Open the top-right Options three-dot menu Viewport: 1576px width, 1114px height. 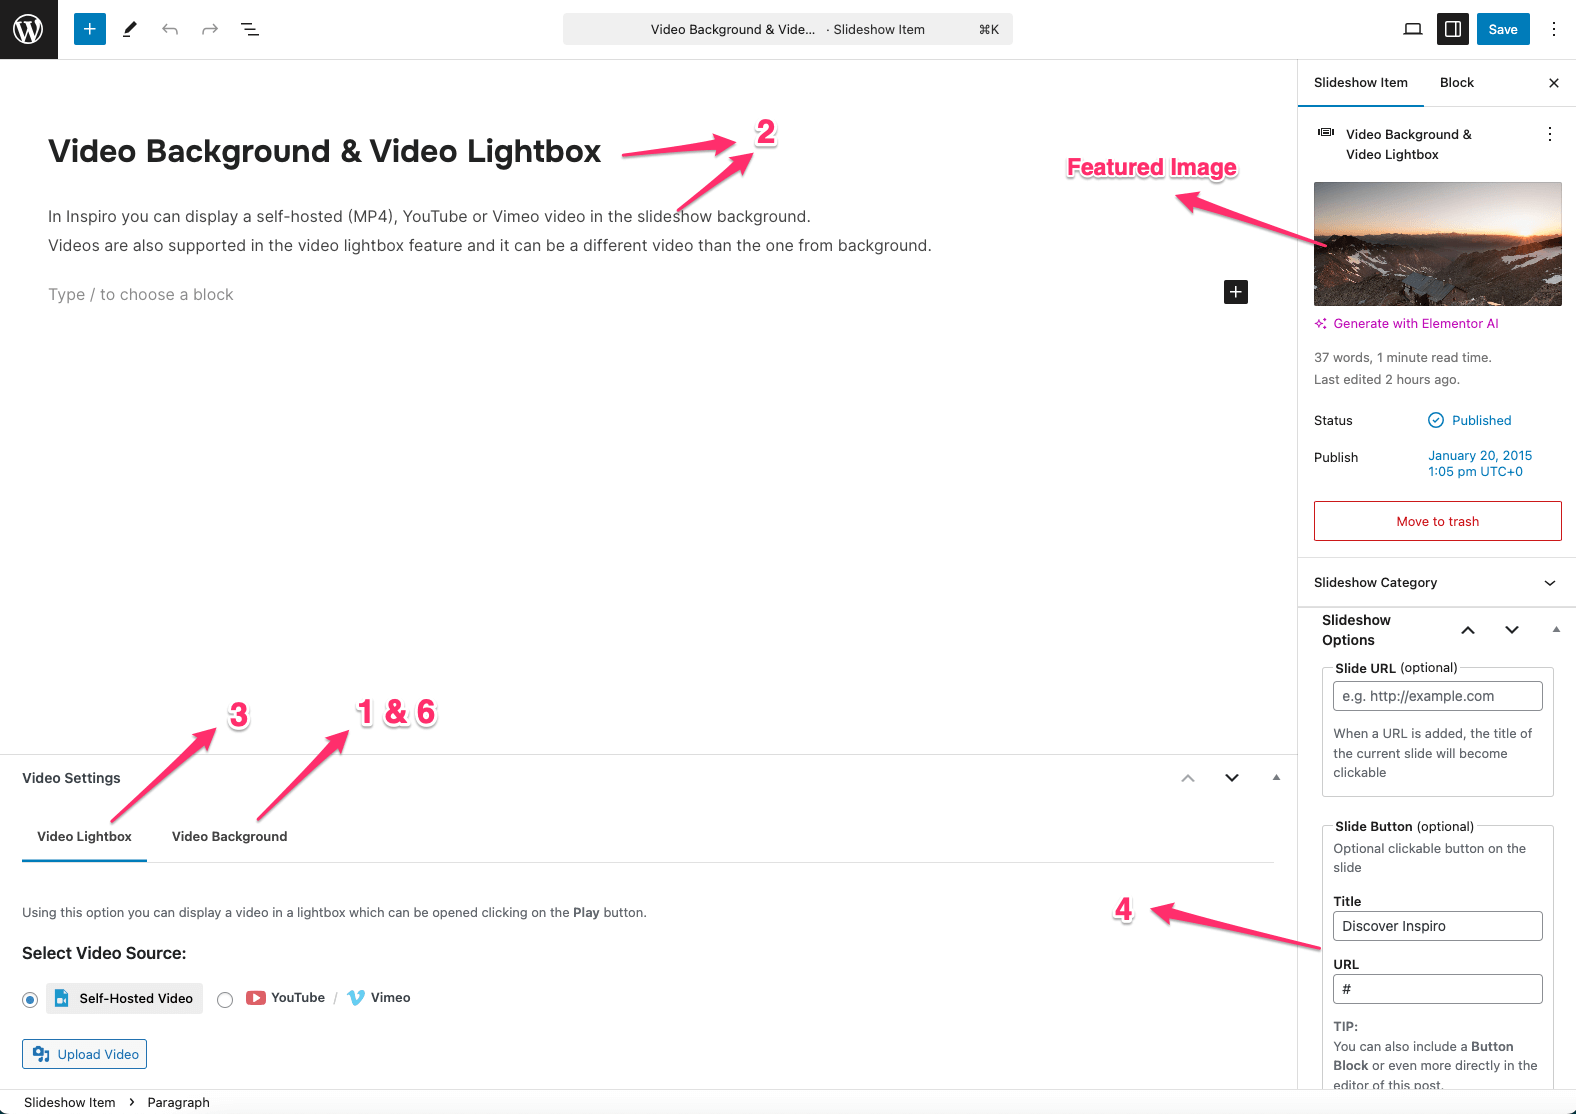(1553, 29)
